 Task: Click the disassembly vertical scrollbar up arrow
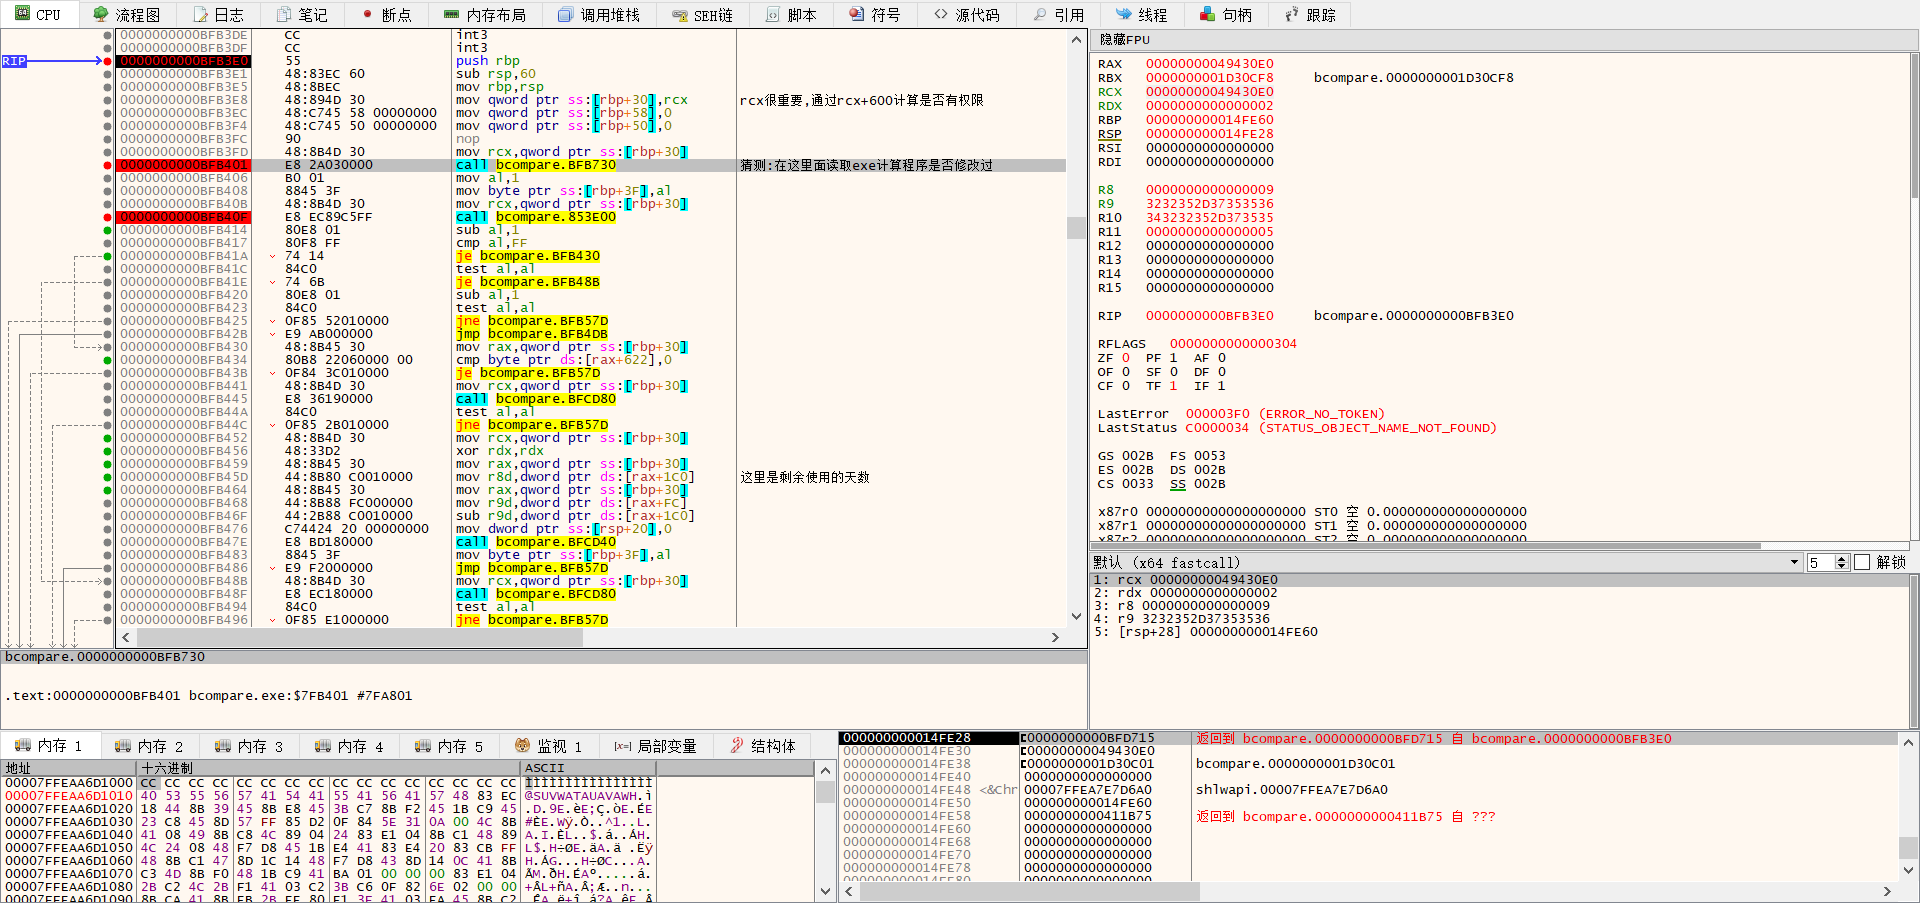pos(1076,40)
